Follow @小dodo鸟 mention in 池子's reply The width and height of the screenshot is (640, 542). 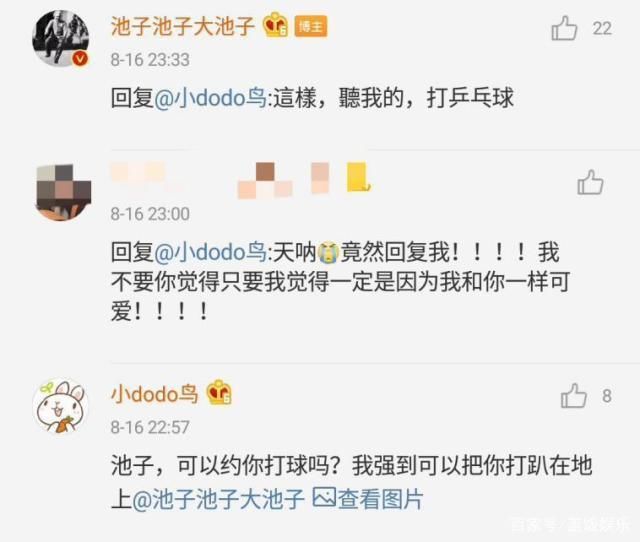211,98
